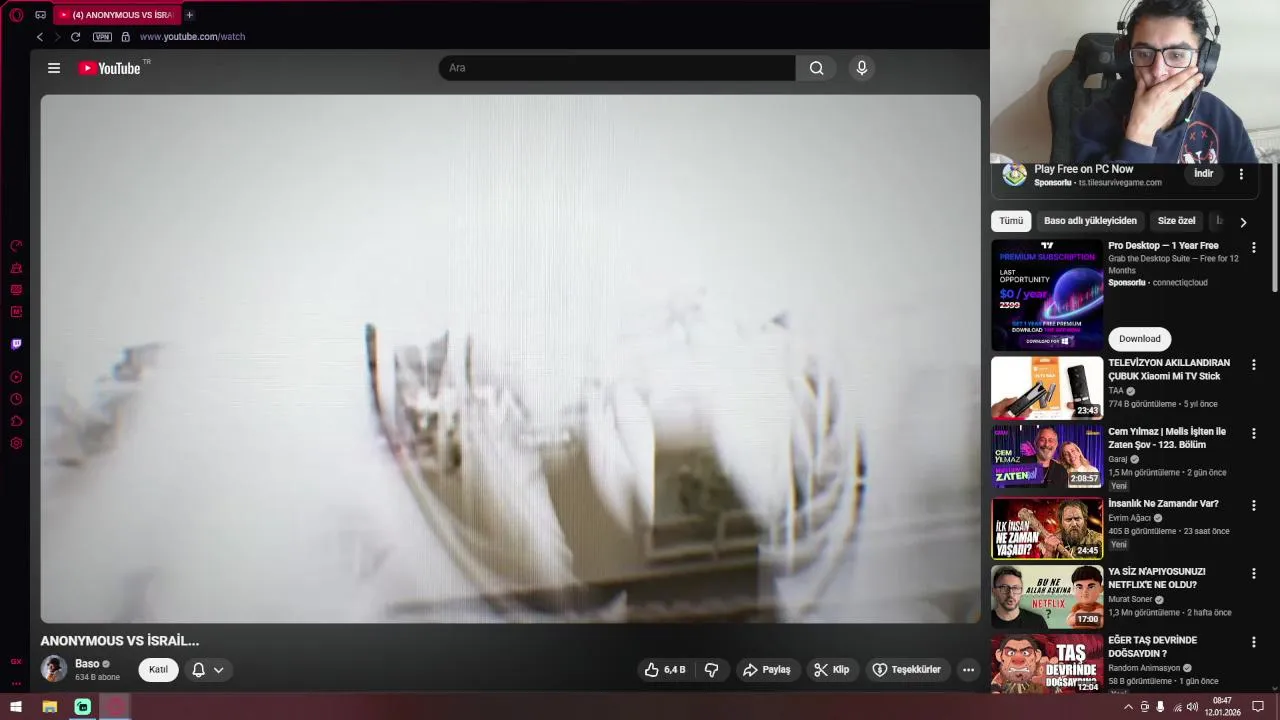This screenshot has height=720, width=1280.
Task: Select the Size özel chip
Action: click(x=1176, y=221)
